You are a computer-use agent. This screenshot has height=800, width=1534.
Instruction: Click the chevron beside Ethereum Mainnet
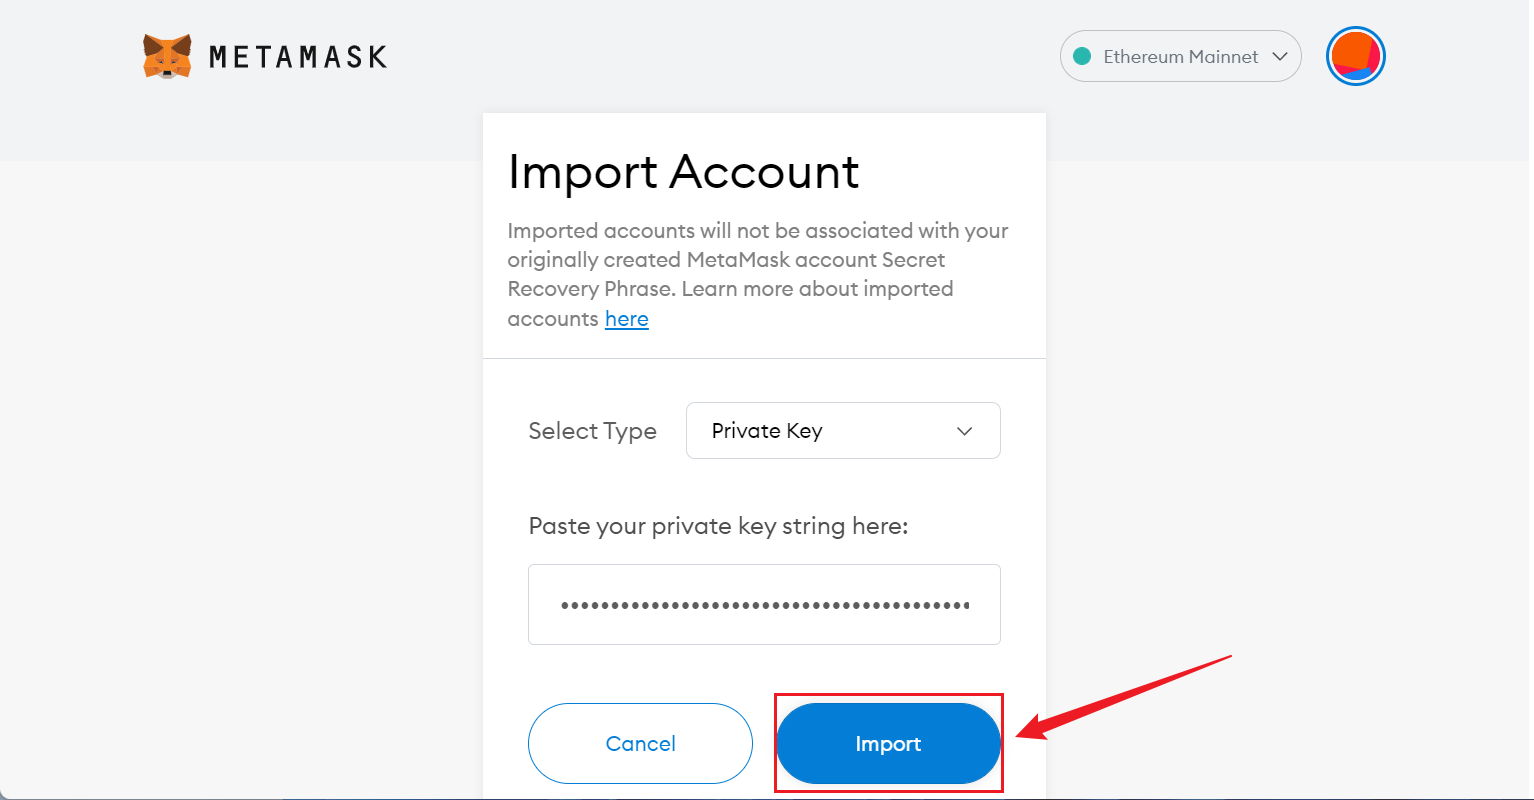pos(1279,57)
